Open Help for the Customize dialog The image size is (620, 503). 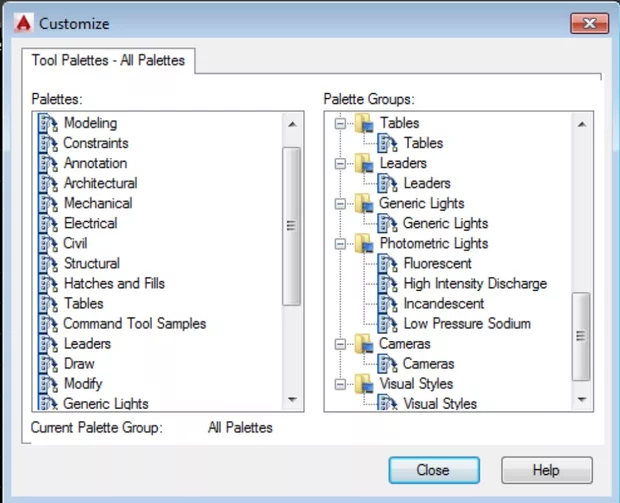pyautogui.click(x=546, y=469)
